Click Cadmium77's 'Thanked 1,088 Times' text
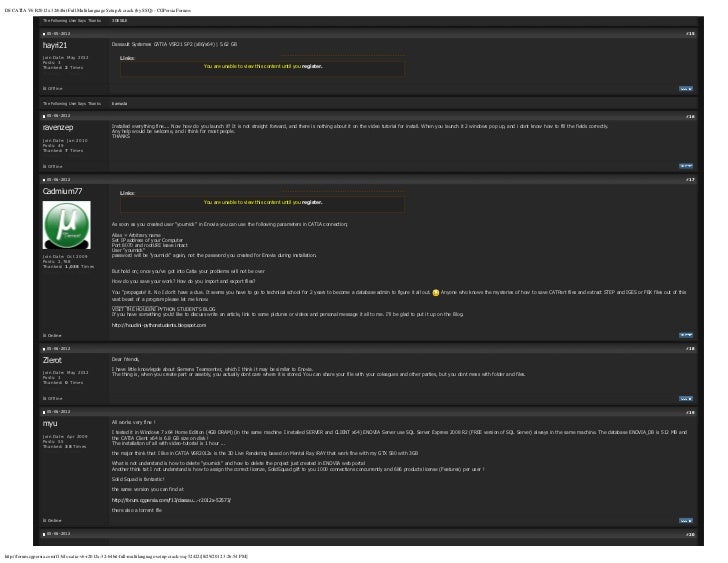 point(68,266)
